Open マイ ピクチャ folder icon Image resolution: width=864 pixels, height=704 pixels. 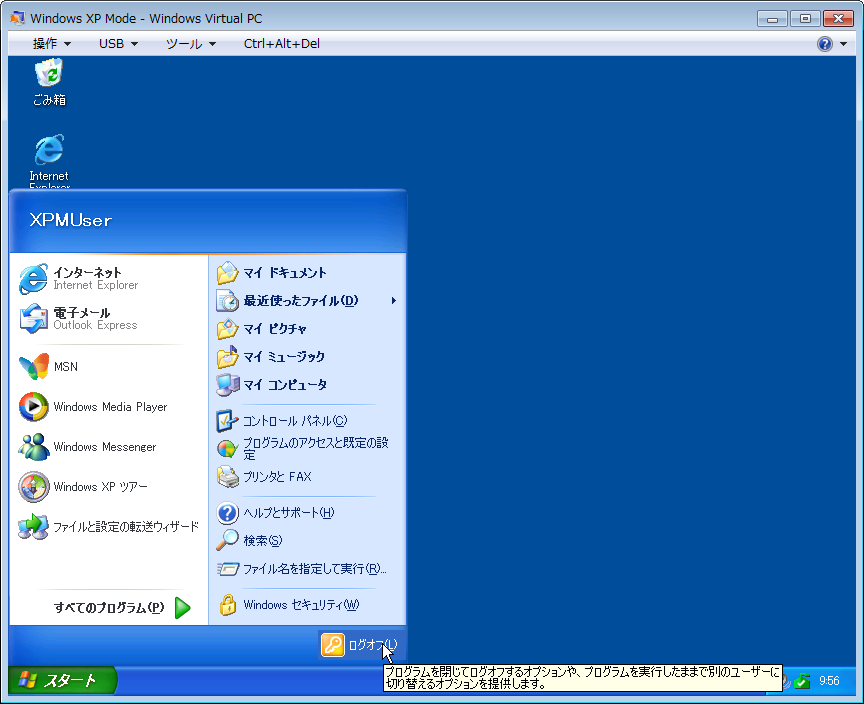[227, 329]
